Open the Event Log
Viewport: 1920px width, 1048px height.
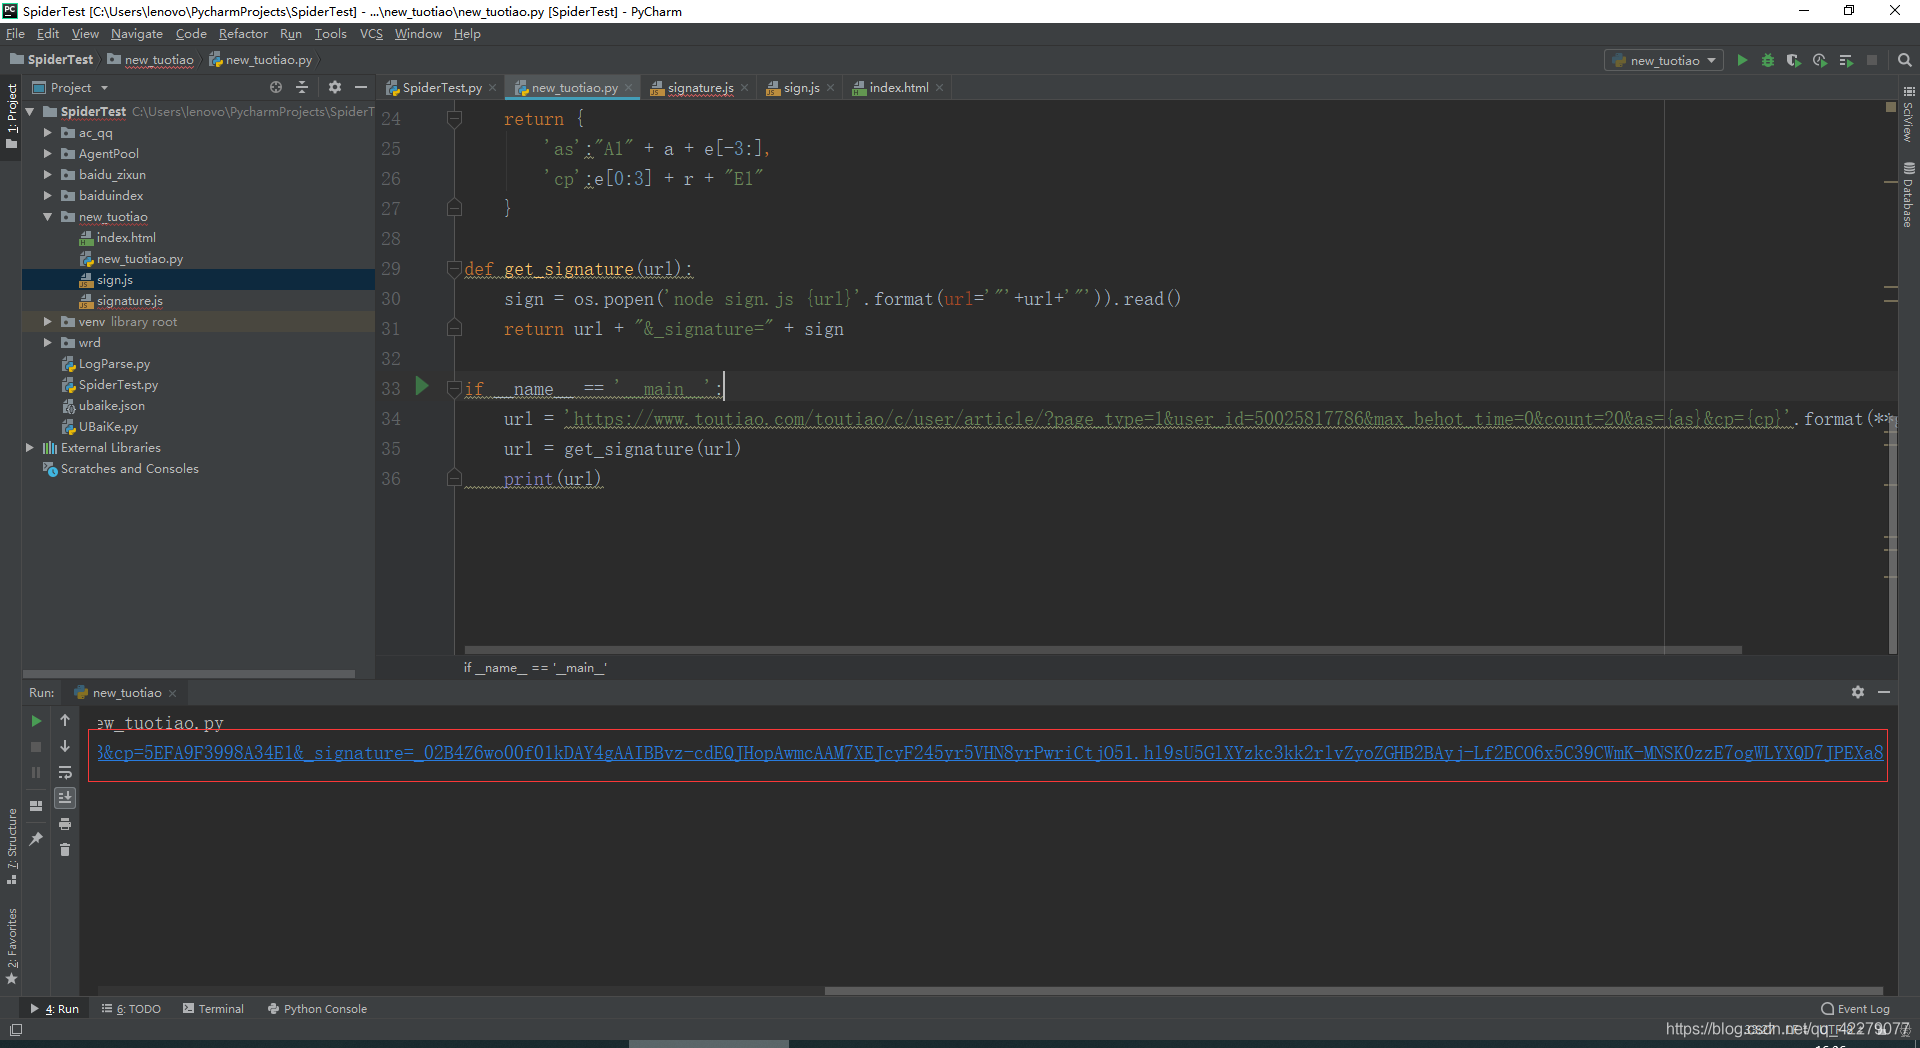(1855, 1009)
